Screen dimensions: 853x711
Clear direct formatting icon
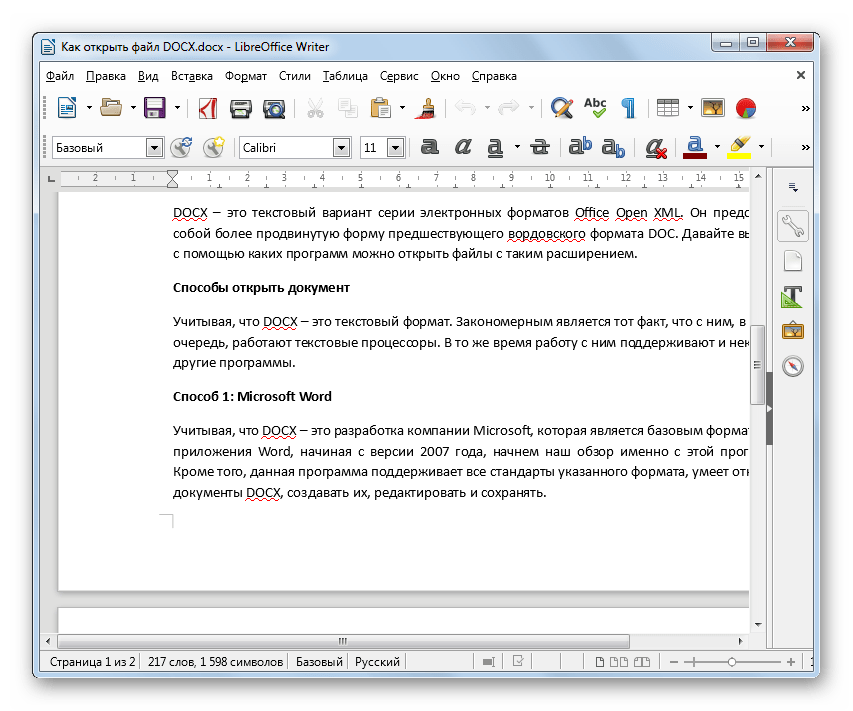click(656, 148)
